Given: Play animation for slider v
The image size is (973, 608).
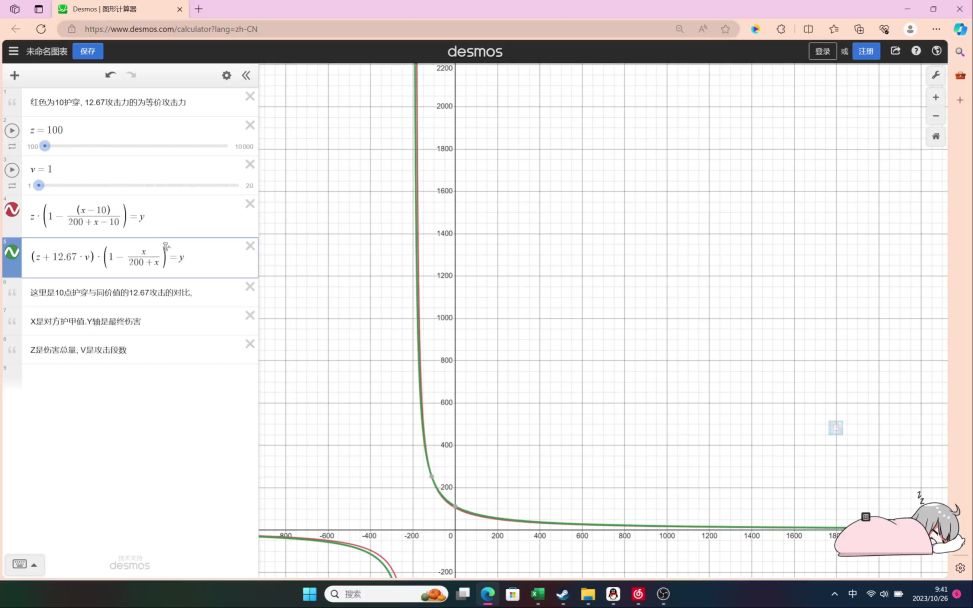Looking at the screenshot, I should [12, 169].
